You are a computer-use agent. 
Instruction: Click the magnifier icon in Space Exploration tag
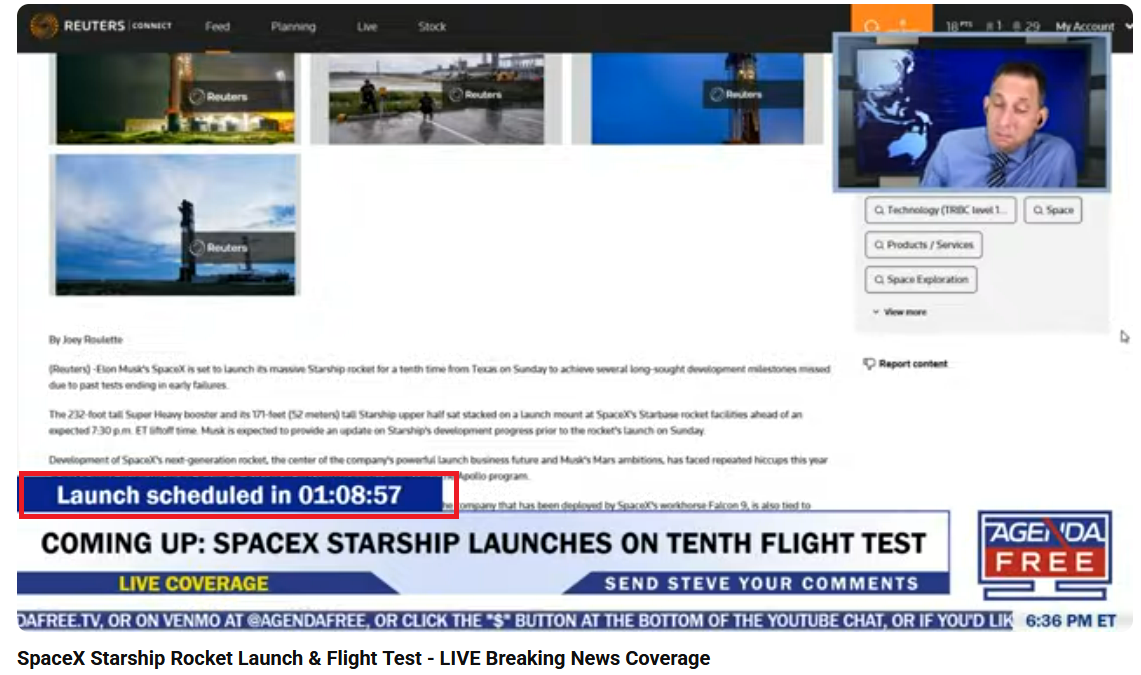[878, 280]
